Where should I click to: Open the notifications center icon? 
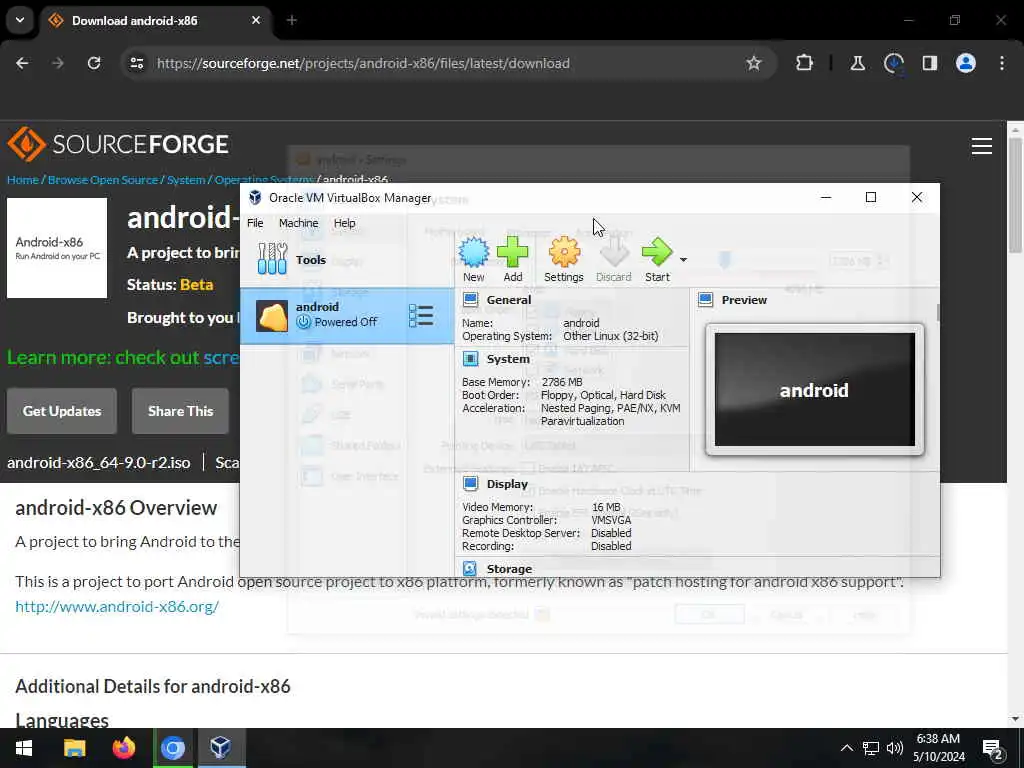(992, 749)
